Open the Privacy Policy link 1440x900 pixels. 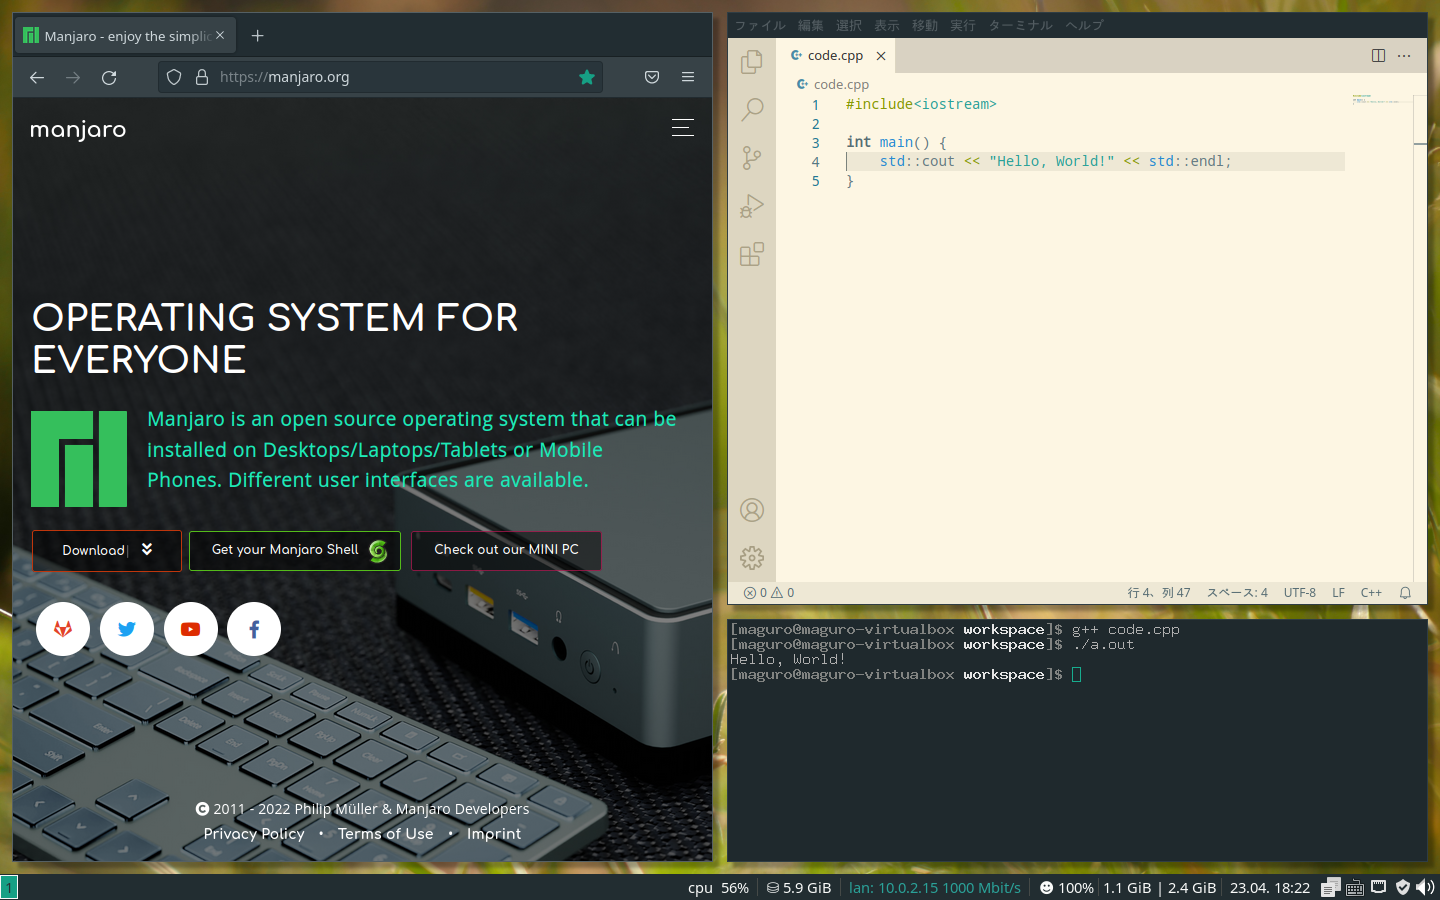(254, 834)
